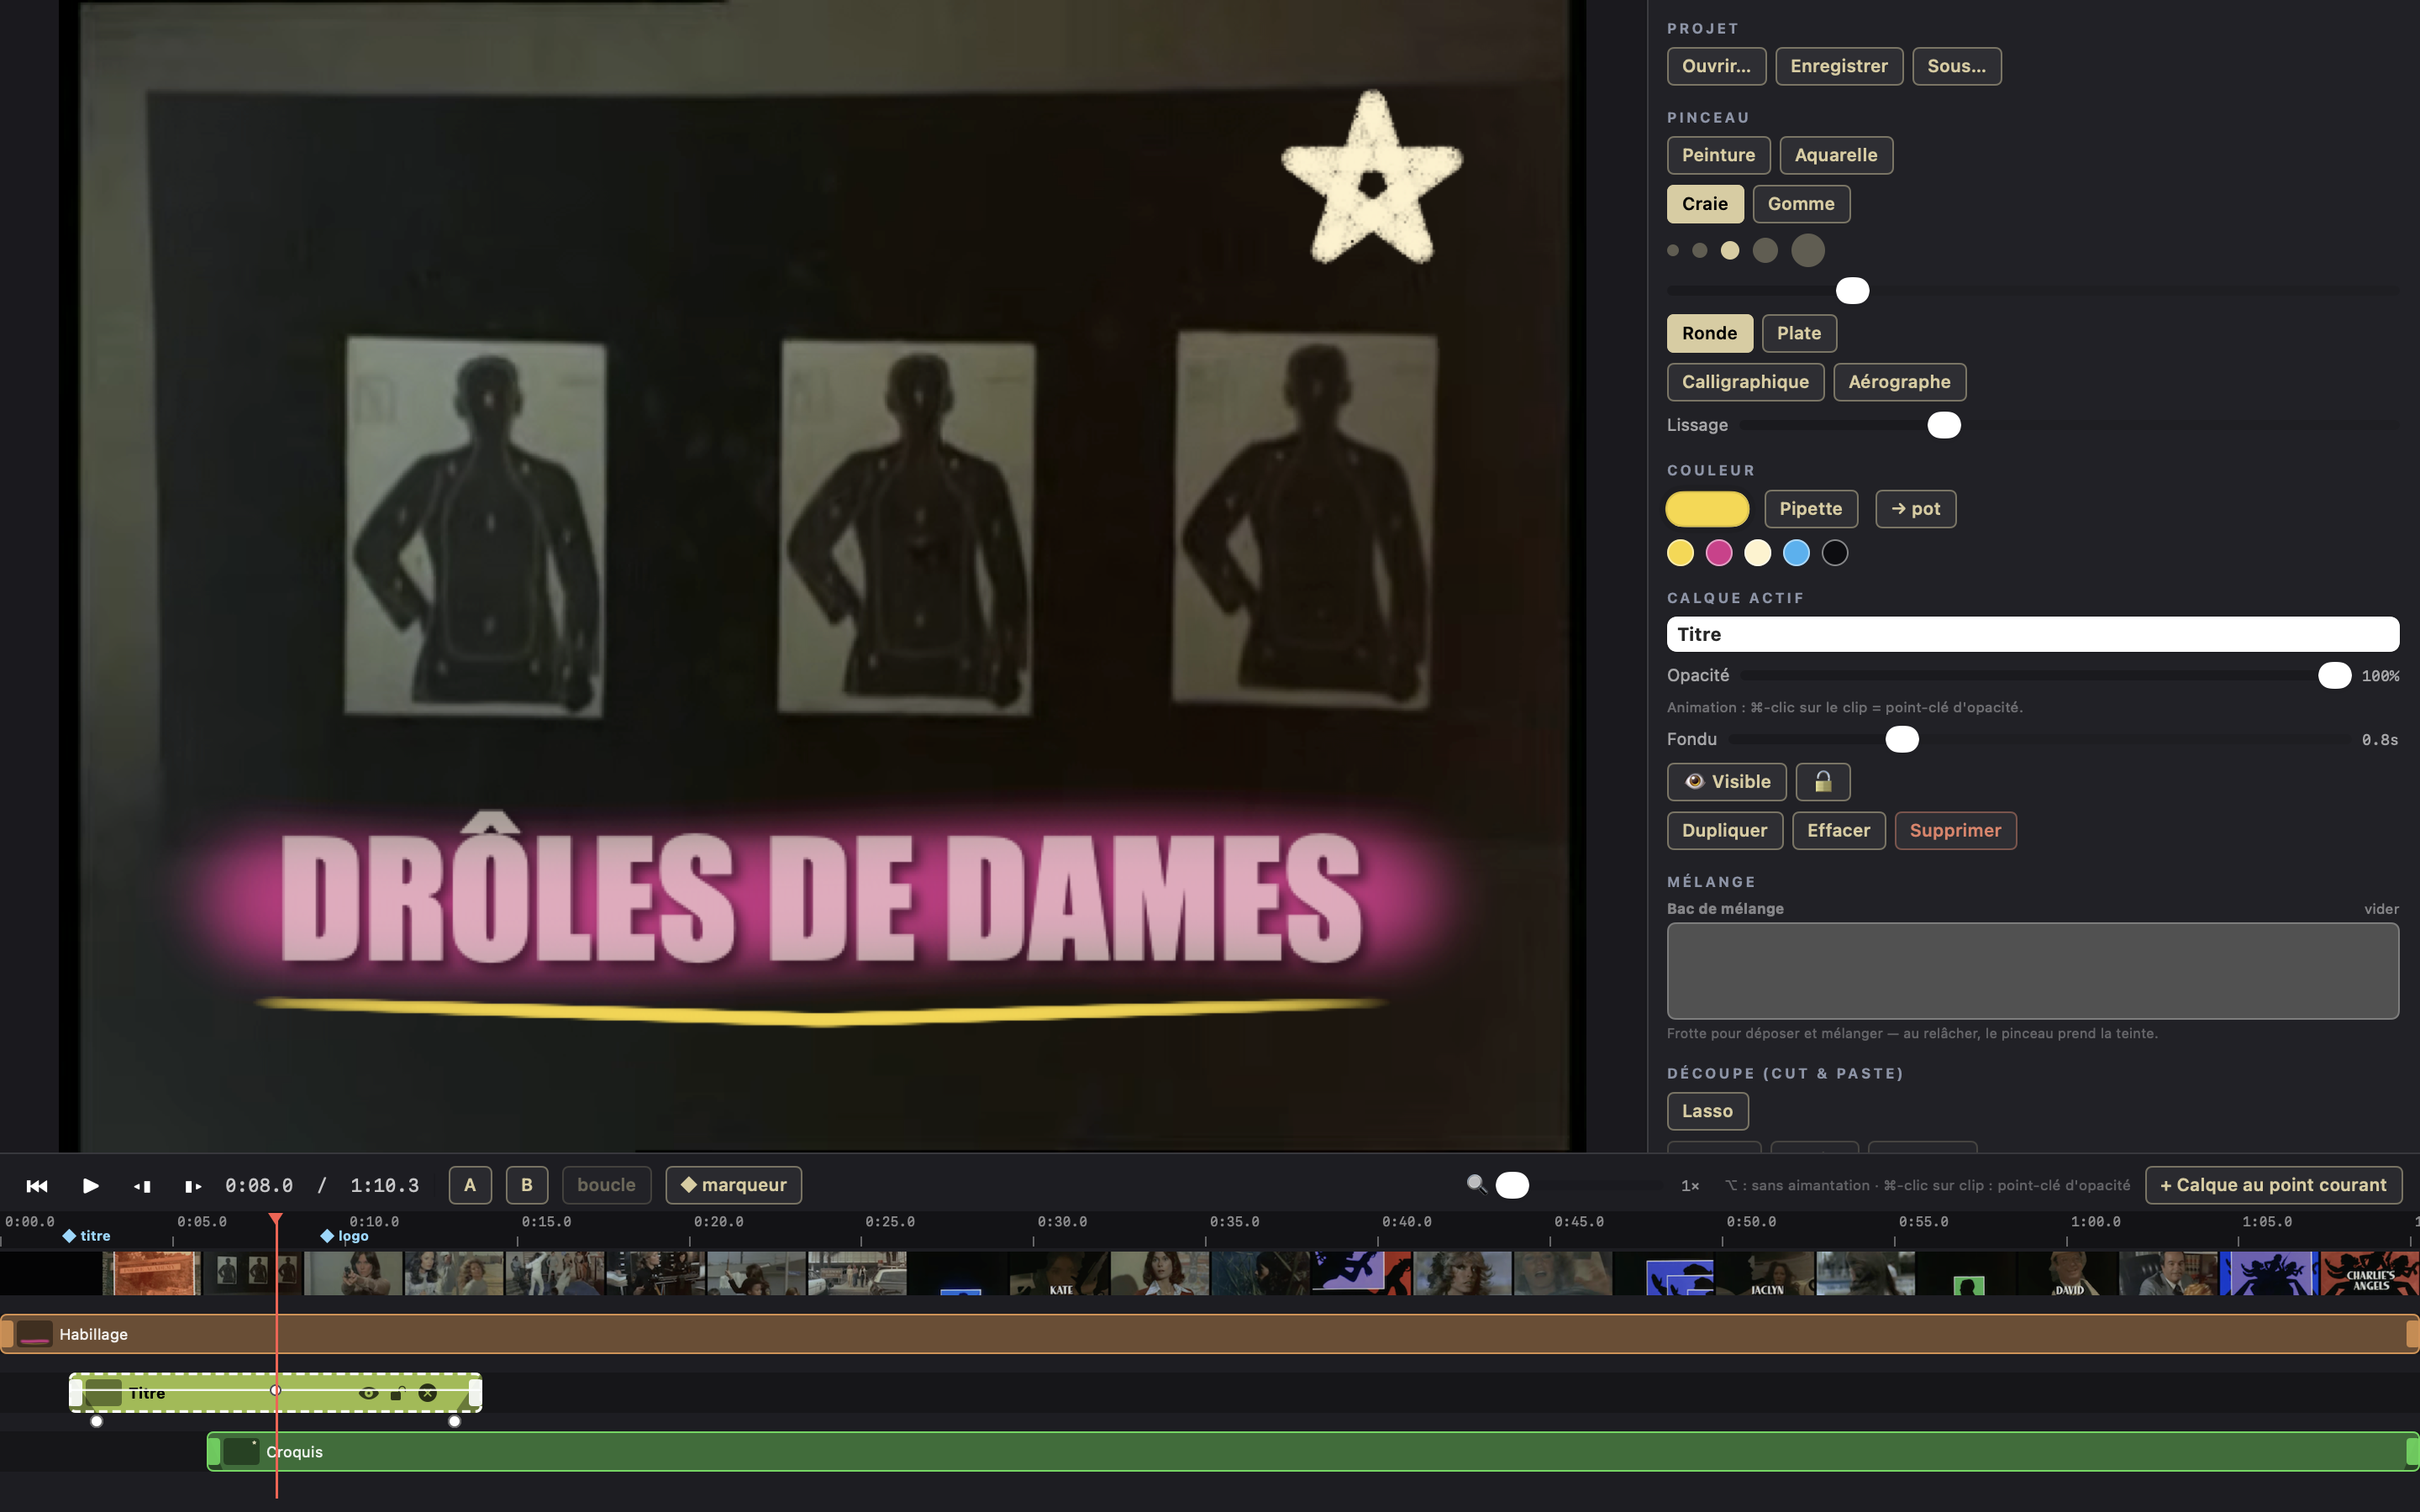The image size is (2420, 1512).
Task: Jump to the 'logo' timeline marker
Action: click(x=345, y=1236)
